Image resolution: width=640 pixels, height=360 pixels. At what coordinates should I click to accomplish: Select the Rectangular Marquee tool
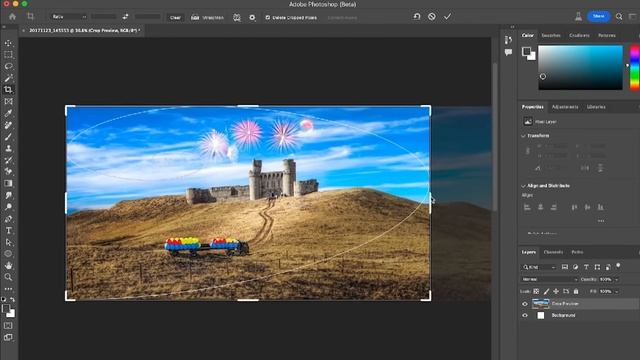click(x=8, y=55)
